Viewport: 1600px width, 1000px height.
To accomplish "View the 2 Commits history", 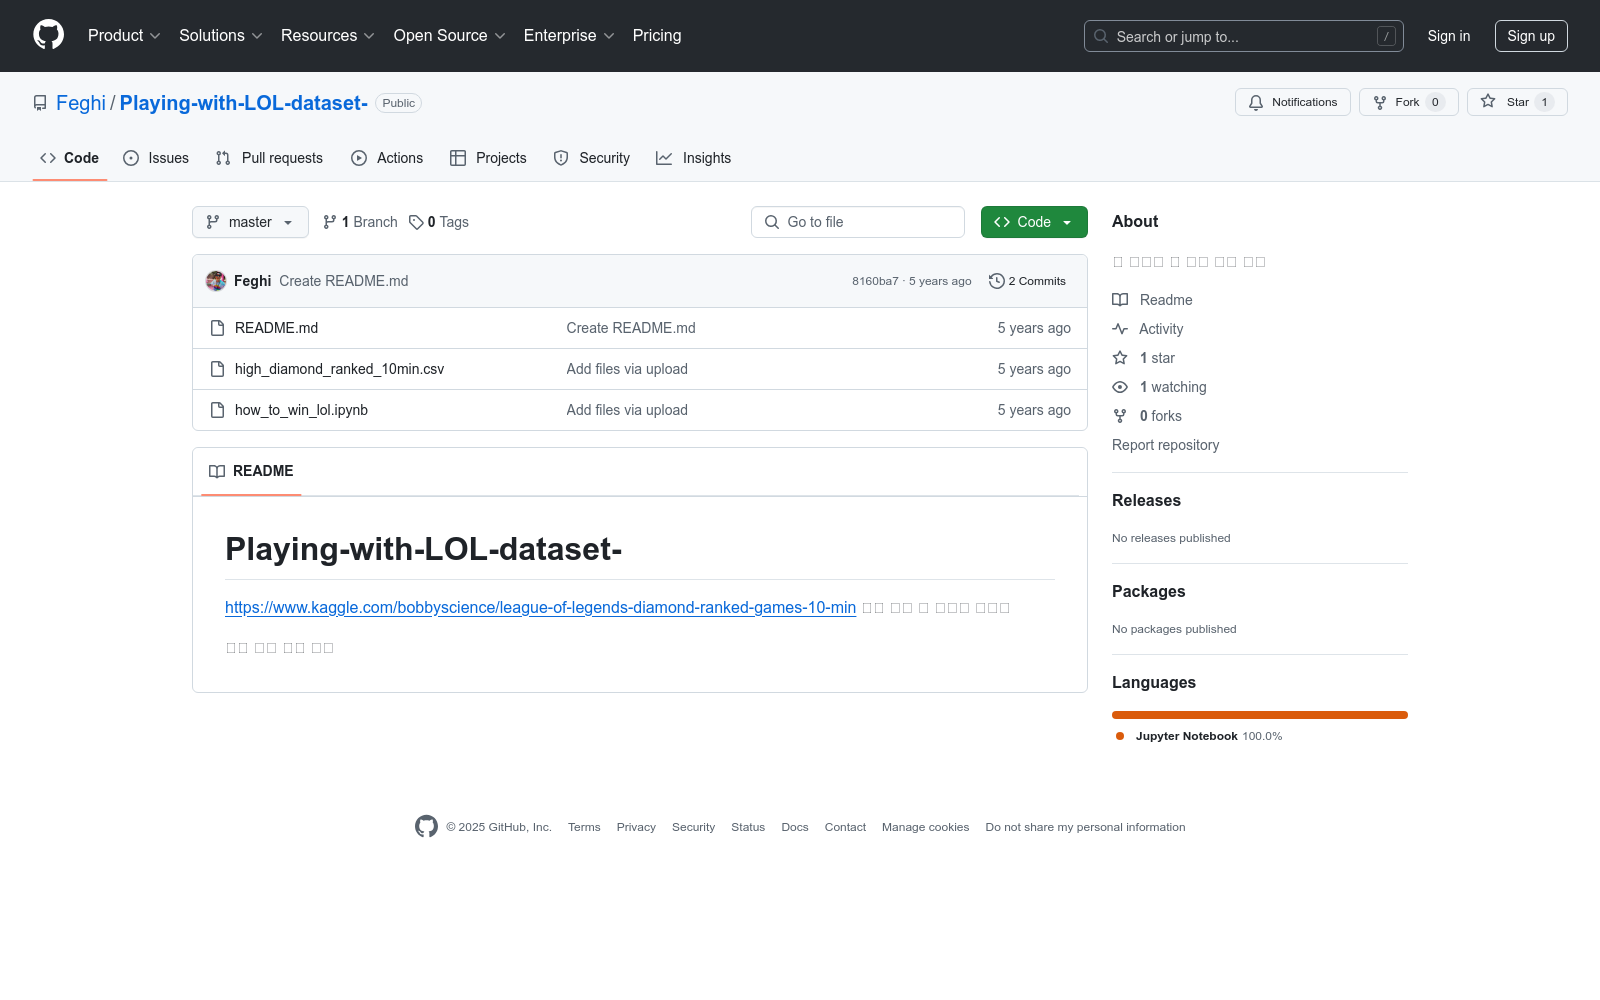I will tap(1027, 281).
